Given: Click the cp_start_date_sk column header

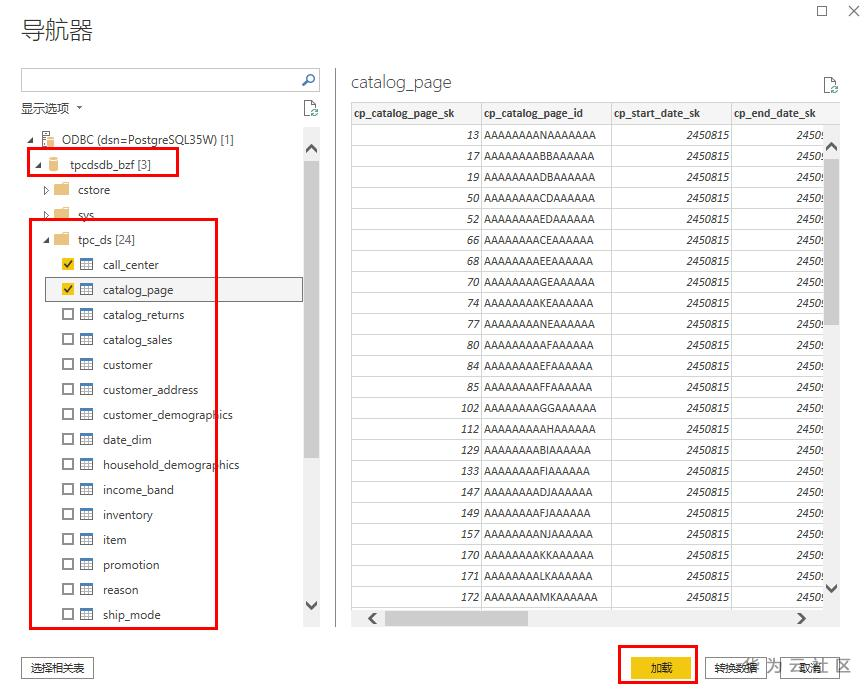Looking at the screenshot, I should (671, 113).
